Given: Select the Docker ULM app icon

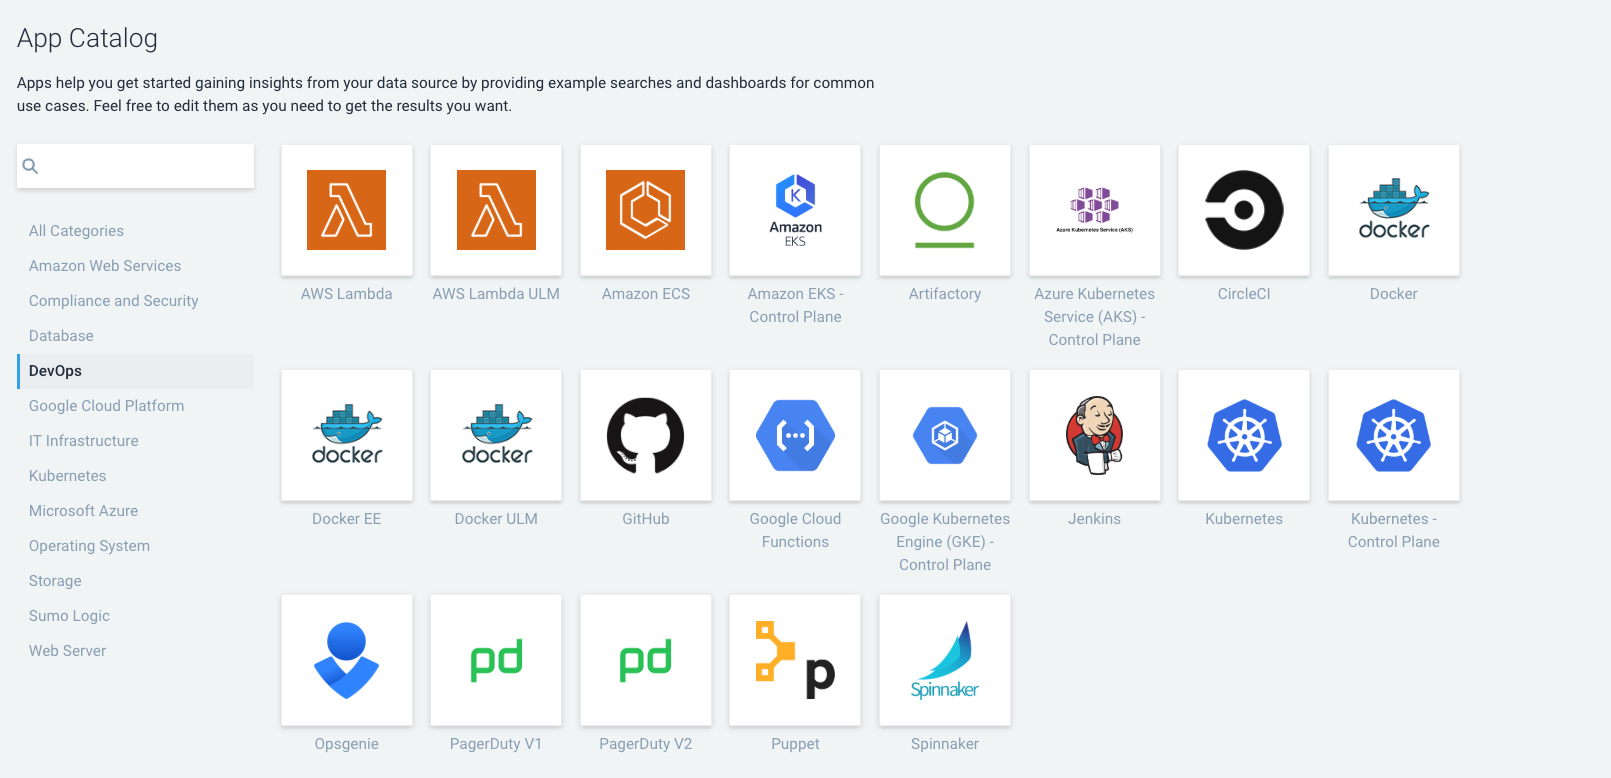Looking at the screenshot, I should click(x=496, y=435).
